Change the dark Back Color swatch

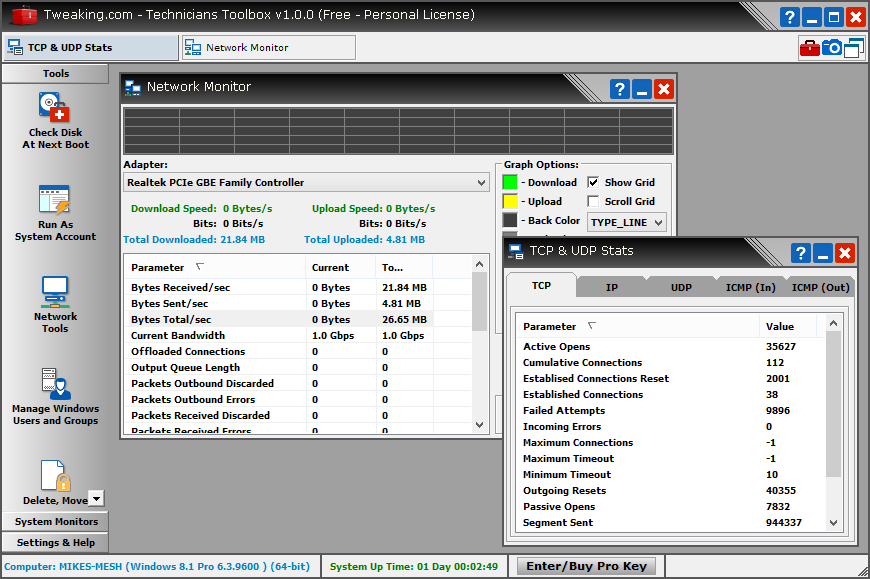pos(510,220)
